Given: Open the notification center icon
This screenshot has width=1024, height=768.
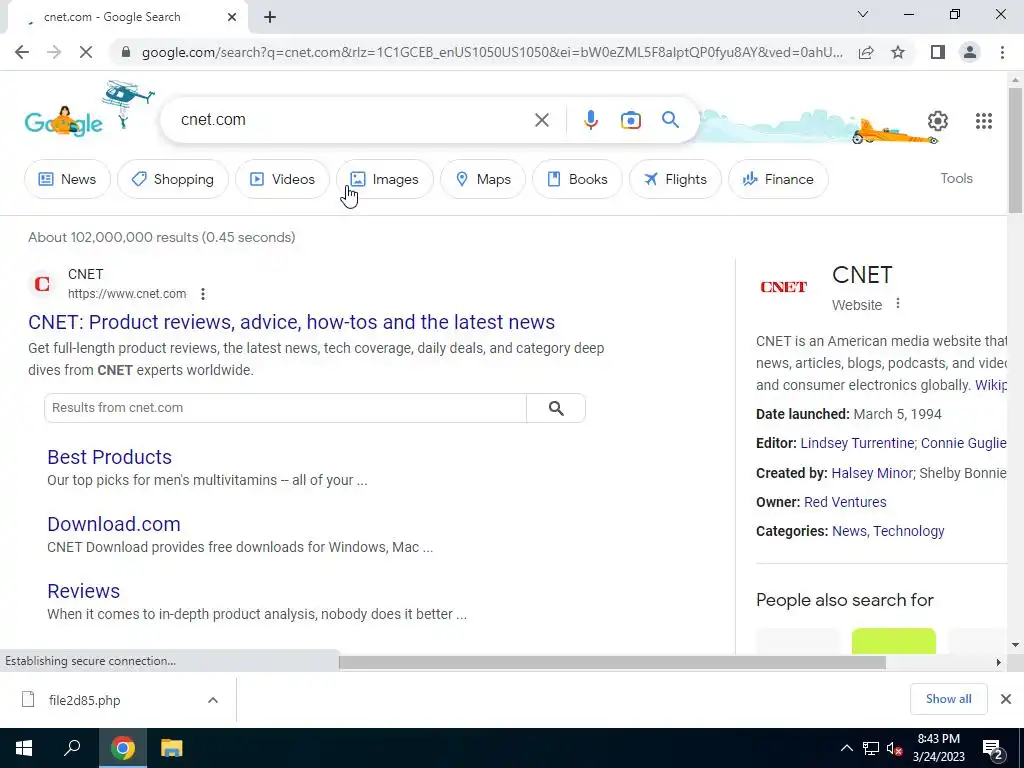Looking at the screenshot, I should click(x=992, y=749).
